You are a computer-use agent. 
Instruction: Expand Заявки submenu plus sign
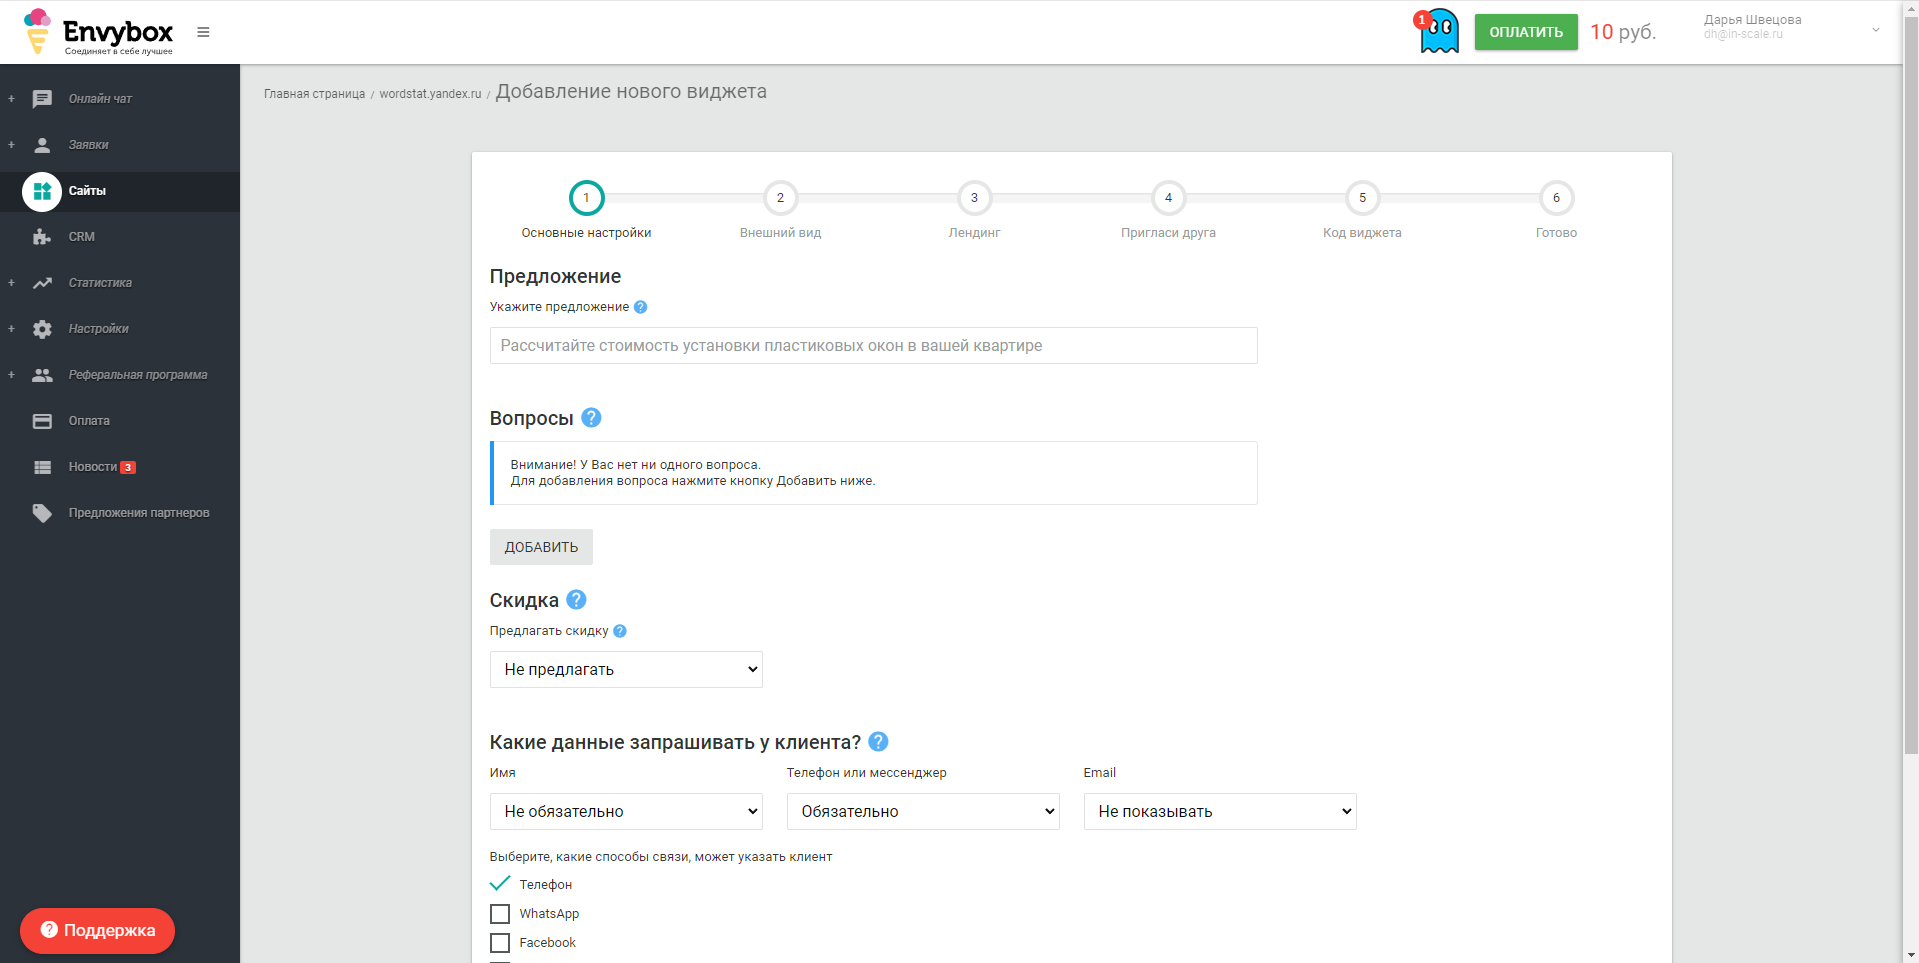click(11, 145)
